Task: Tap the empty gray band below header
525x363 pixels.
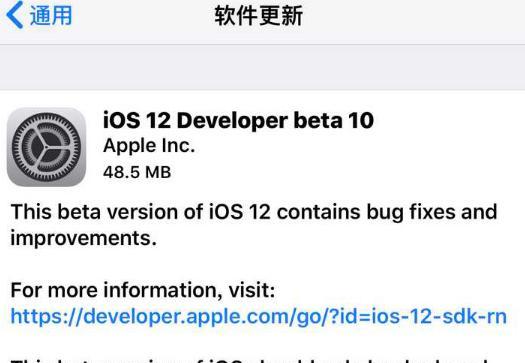Action: (x=262, y=67)
